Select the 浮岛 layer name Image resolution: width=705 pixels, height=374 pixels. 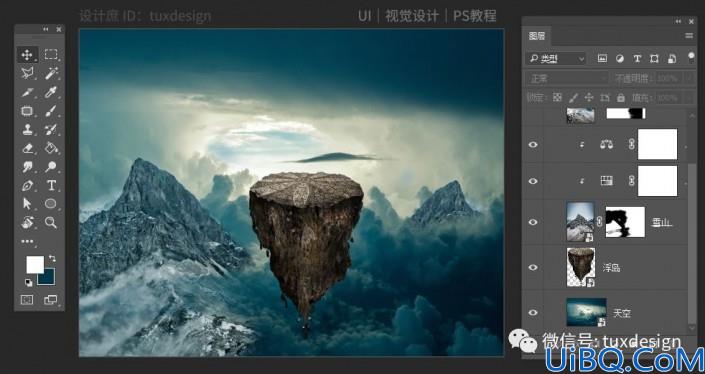(x=611, y=268)
